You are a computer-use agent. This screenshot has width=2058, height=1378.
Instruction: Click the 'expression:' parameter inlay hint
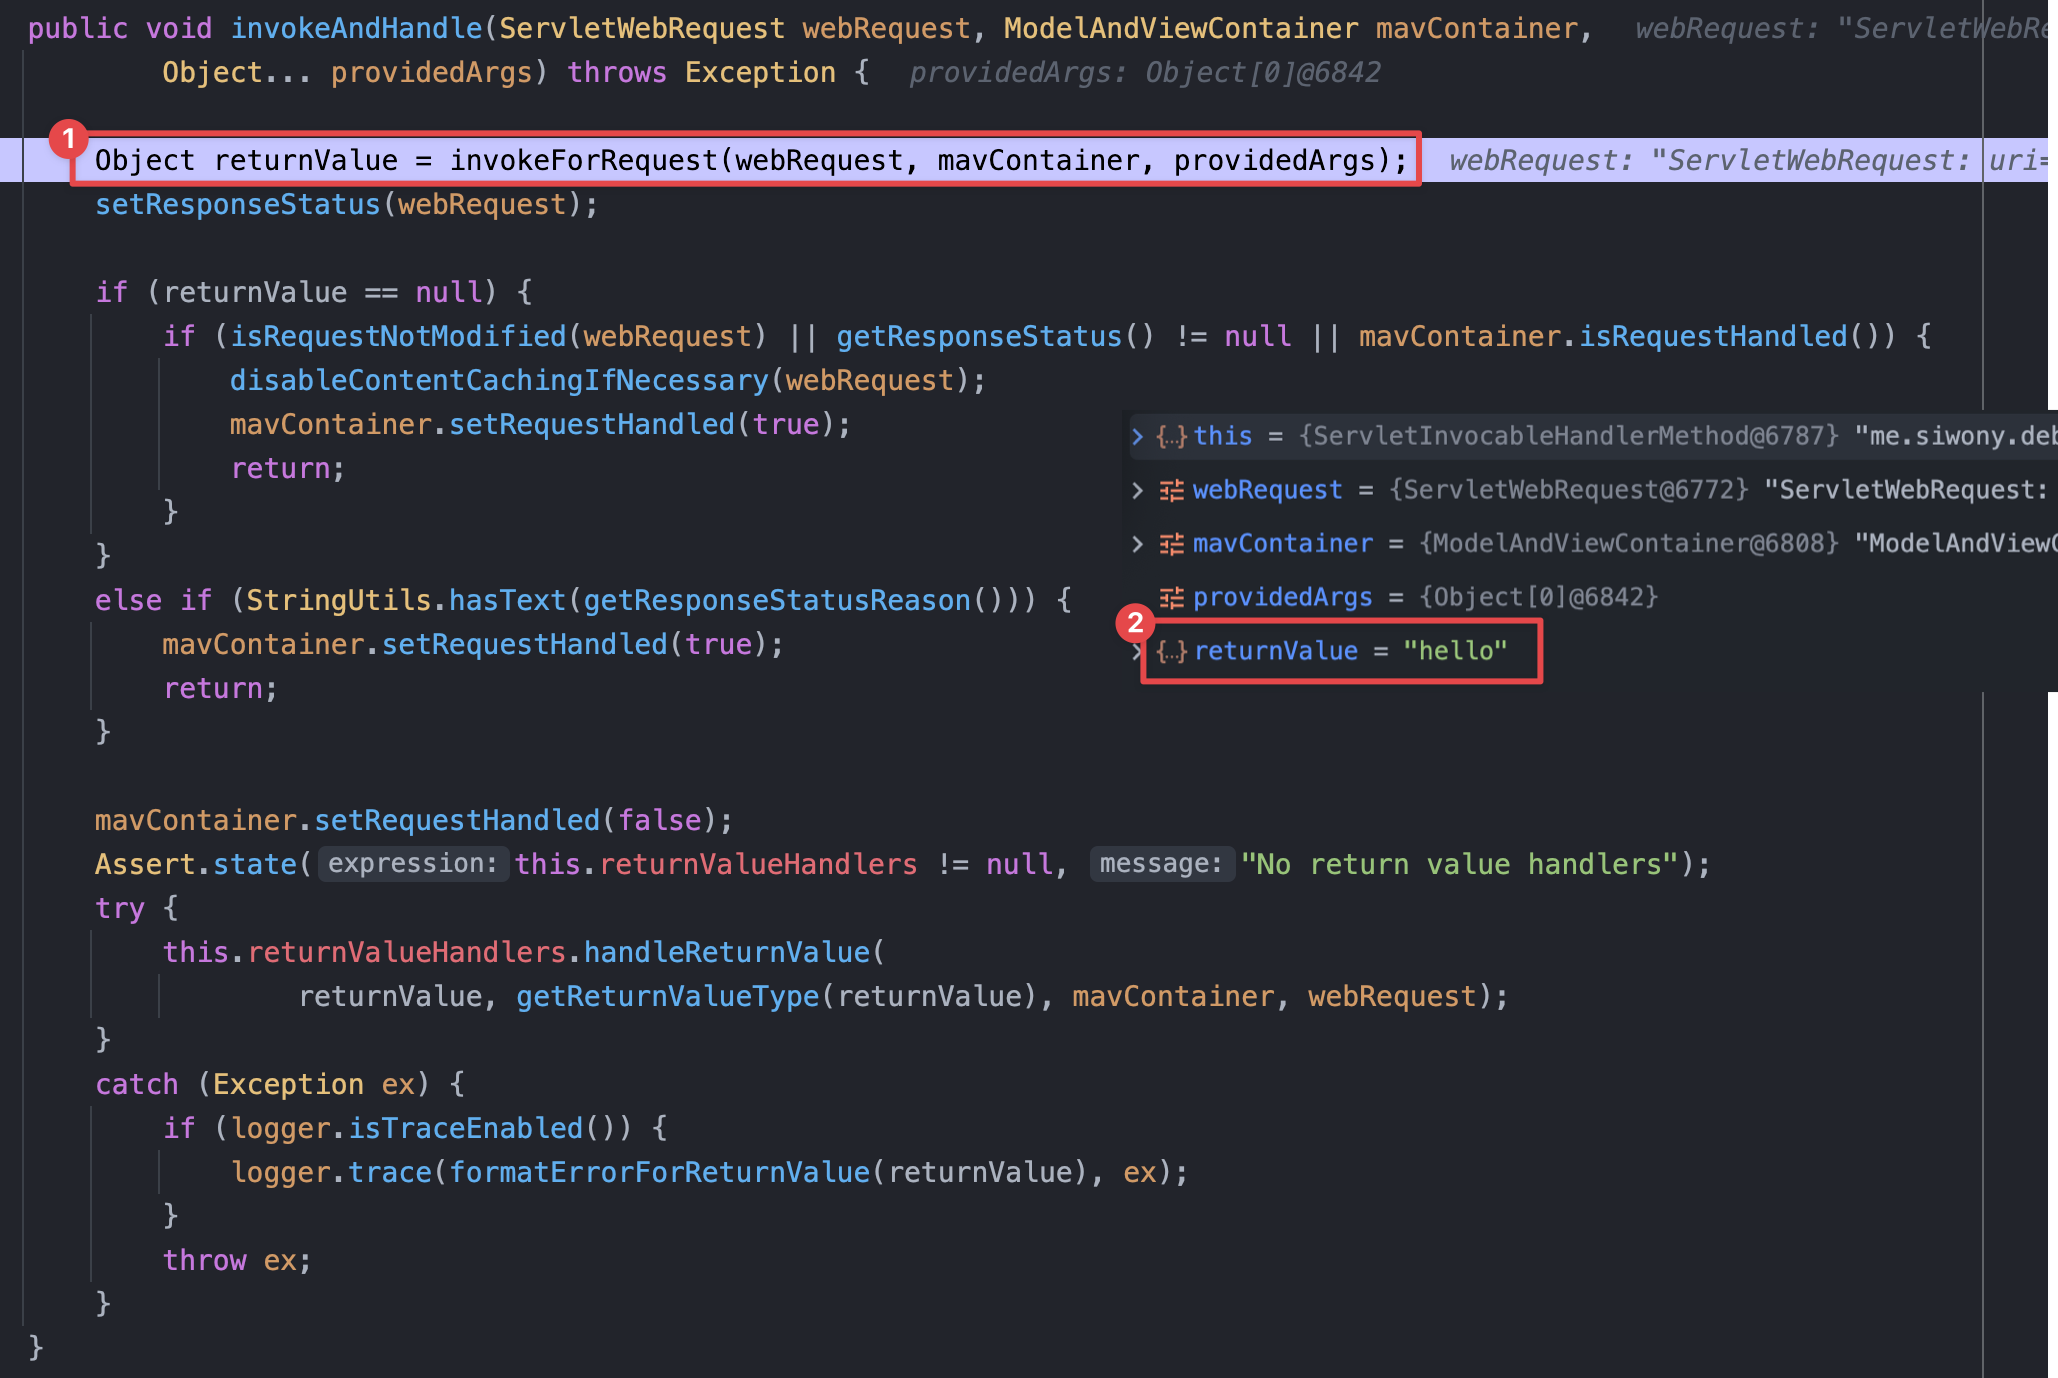click(x=412, y=864)
